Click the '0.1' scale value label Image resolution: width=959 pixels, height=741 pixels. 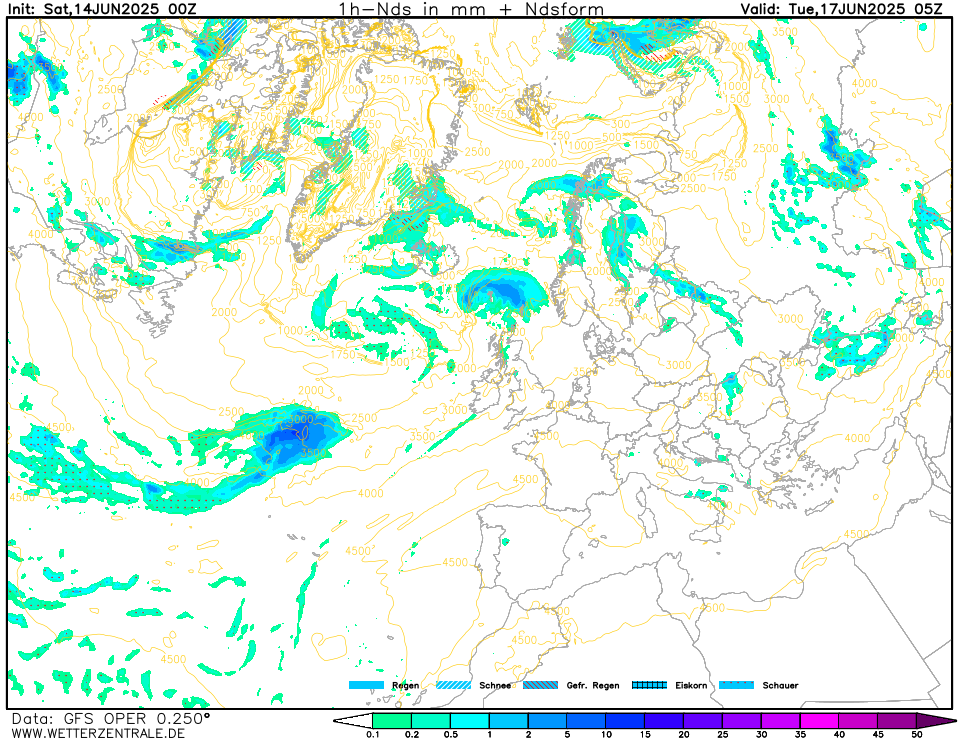coord(372,735)
